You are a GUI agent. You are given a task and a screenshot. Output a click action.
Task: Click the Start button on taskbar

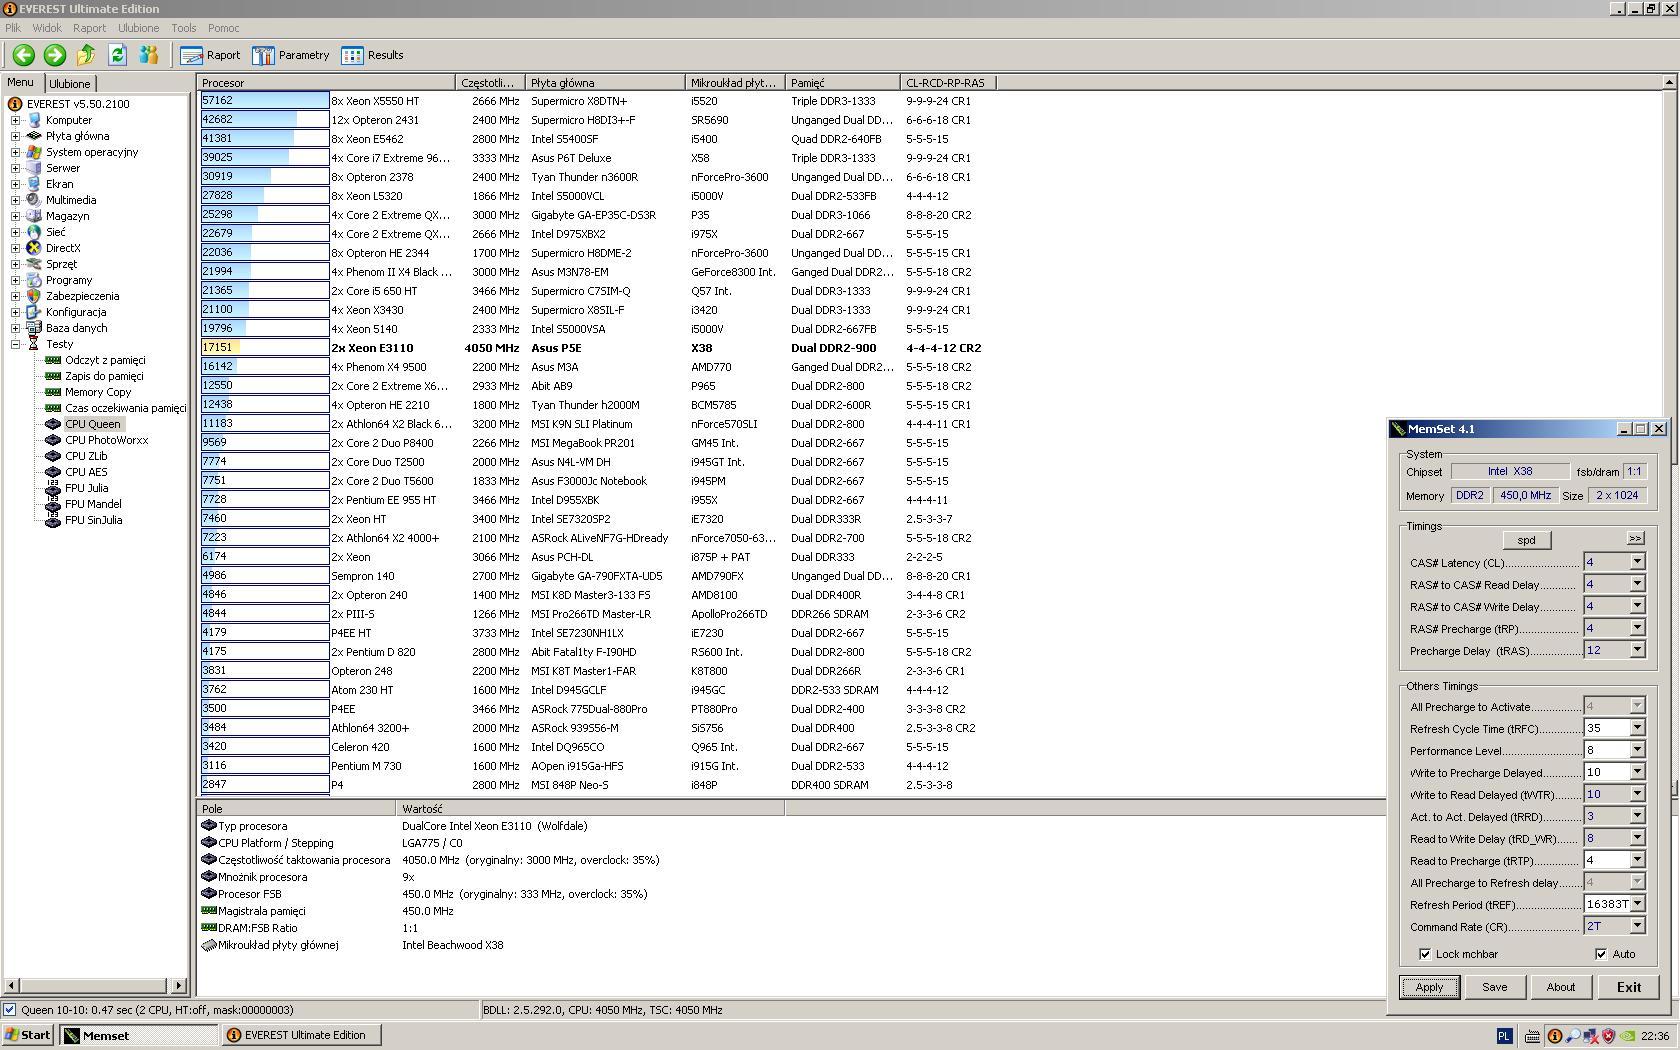click(x=28, y=1035)
